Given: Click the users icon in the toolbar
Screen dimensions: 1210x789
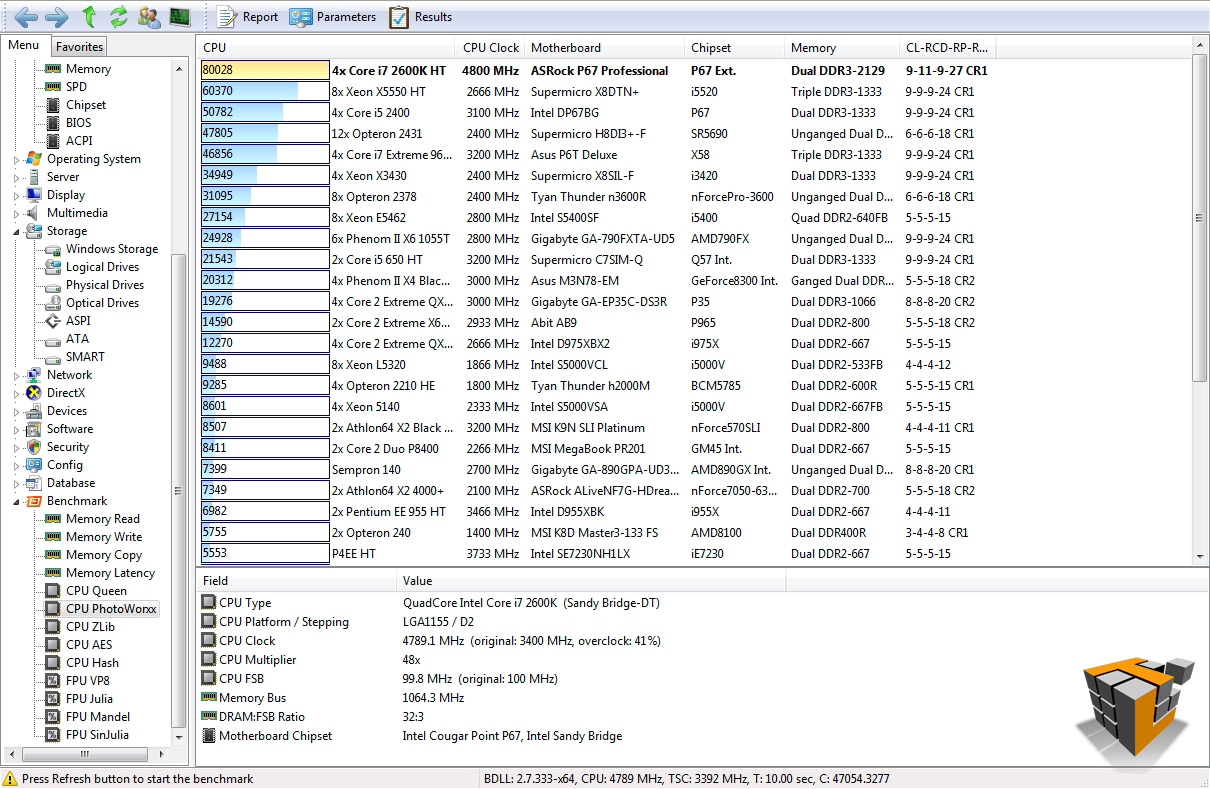Looking at the screenshot, I should click(x=149, y=16).
